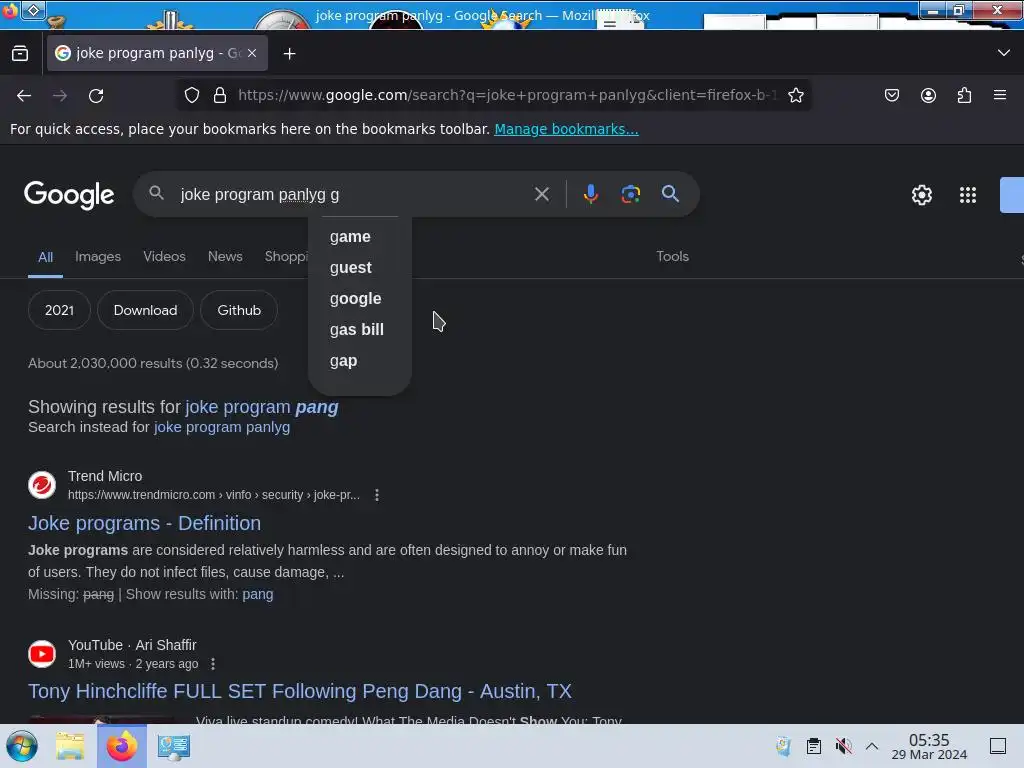Expand hidden system tray icons arrow
The image size is (1024, 768).
point(872,746)
